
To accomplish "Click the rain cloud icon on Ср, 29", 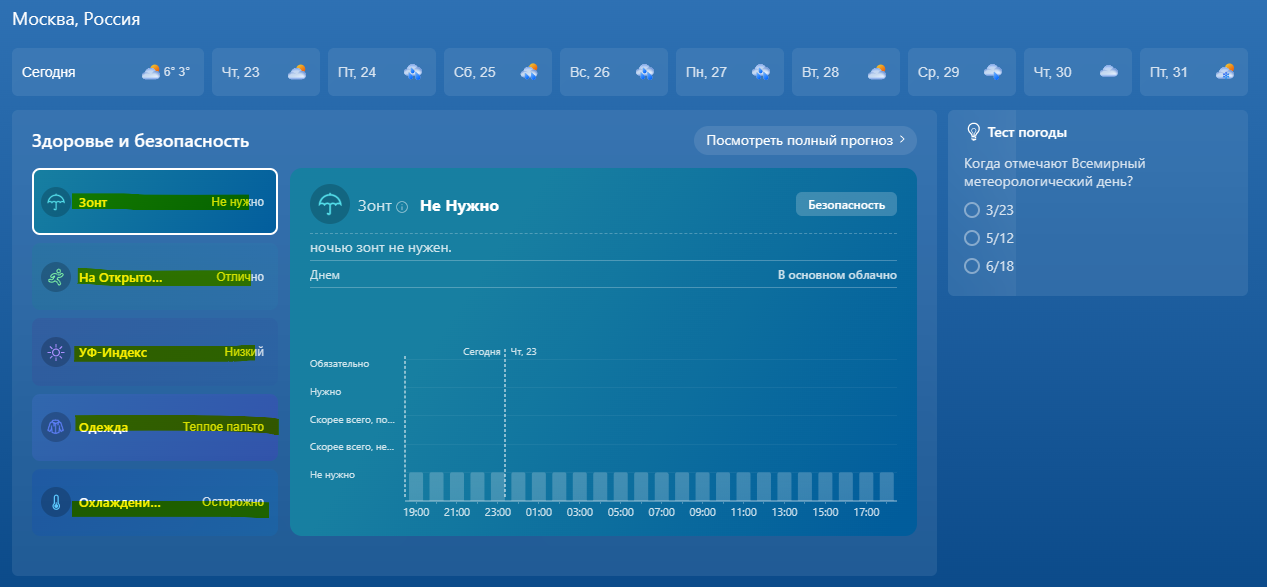I will point(993,72).
